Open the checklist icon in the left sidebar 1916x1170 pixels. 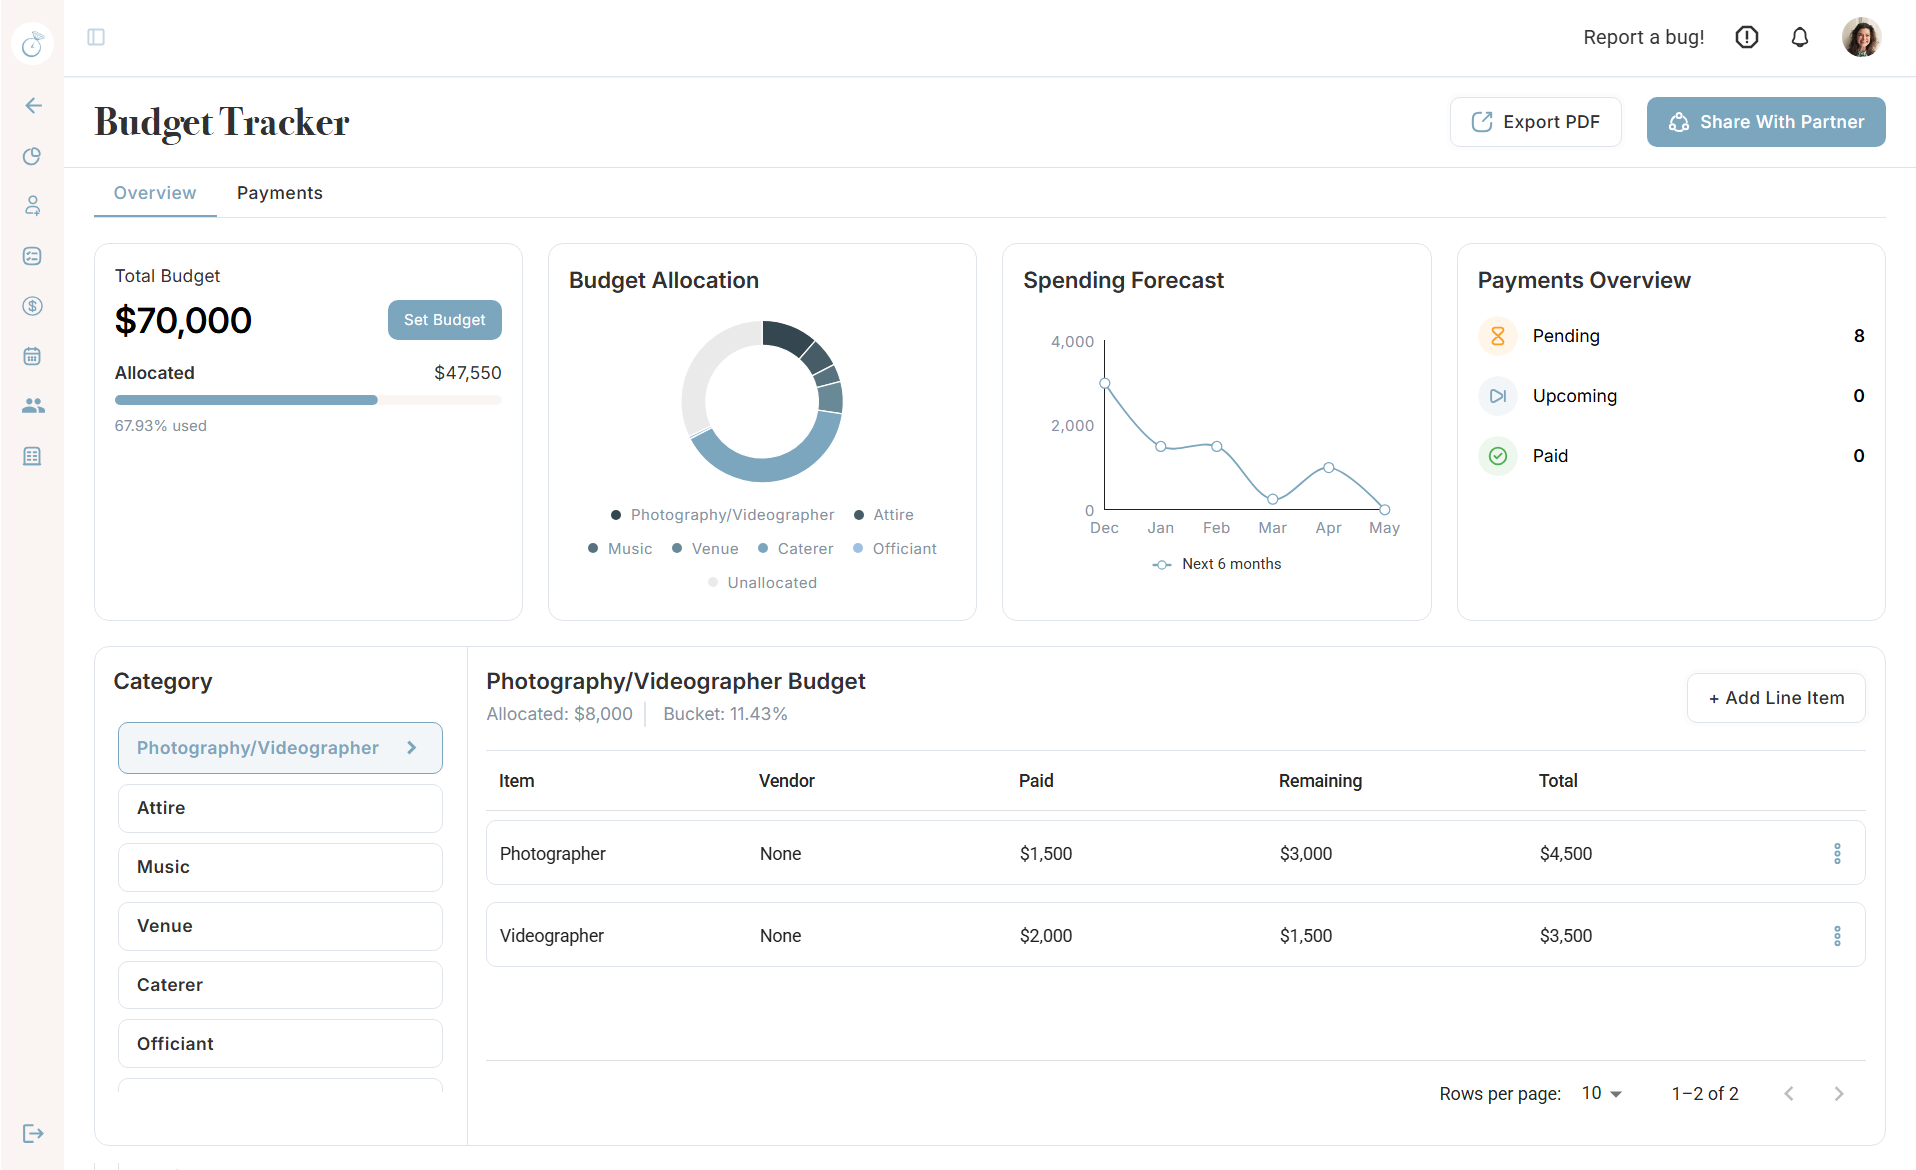coord(32,256)
